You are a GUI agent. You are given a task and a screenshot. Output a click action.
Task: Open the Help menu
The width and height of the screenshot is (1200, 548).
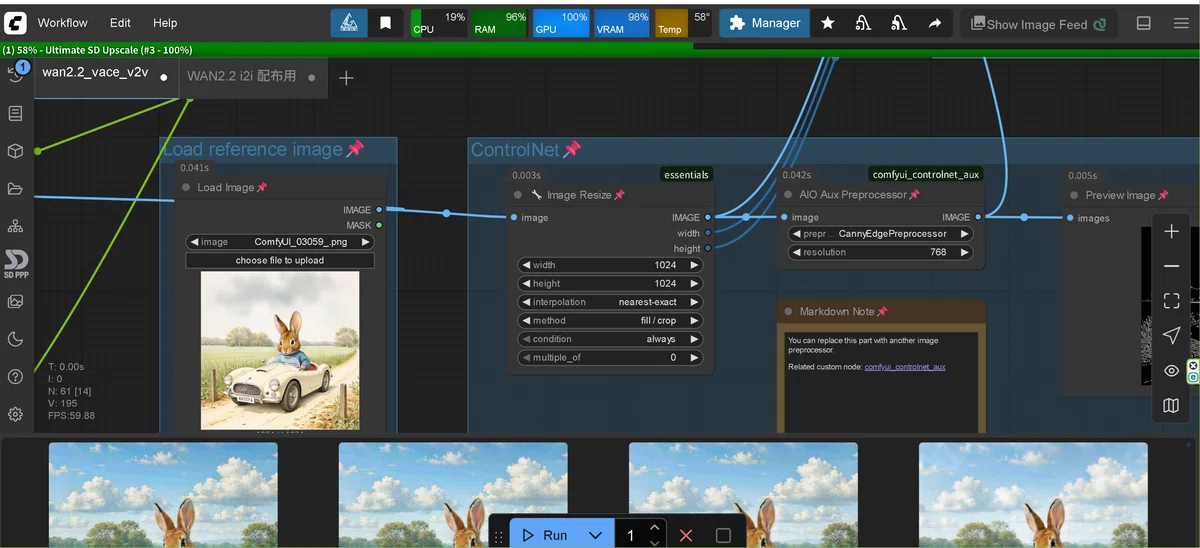pos(165,23)
